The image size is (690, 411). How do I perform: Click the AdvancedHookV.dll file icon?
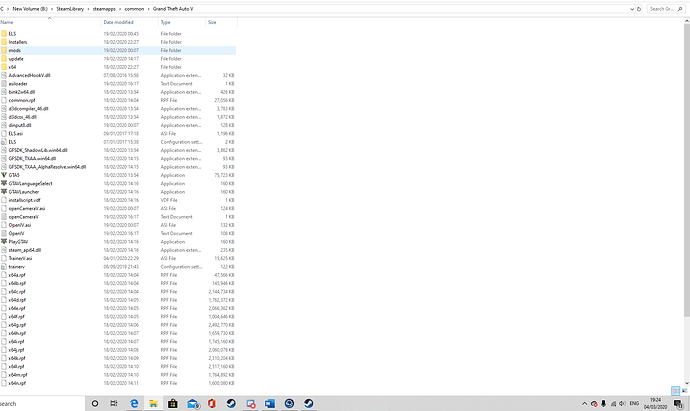pos(4,75)
